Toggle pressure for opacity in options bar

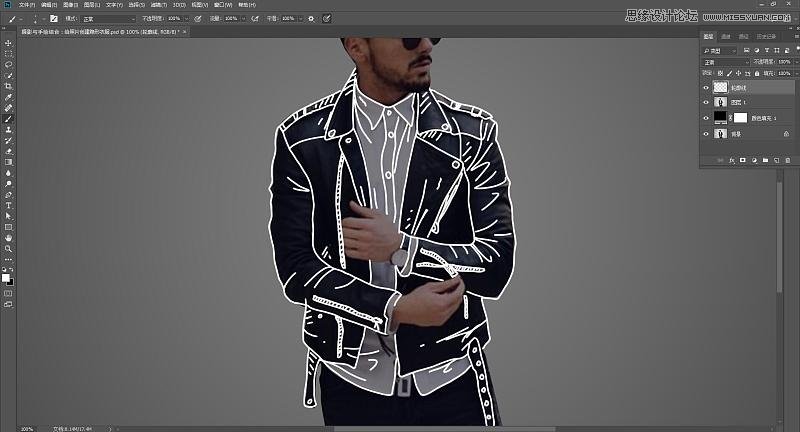(x=198, y=18)
